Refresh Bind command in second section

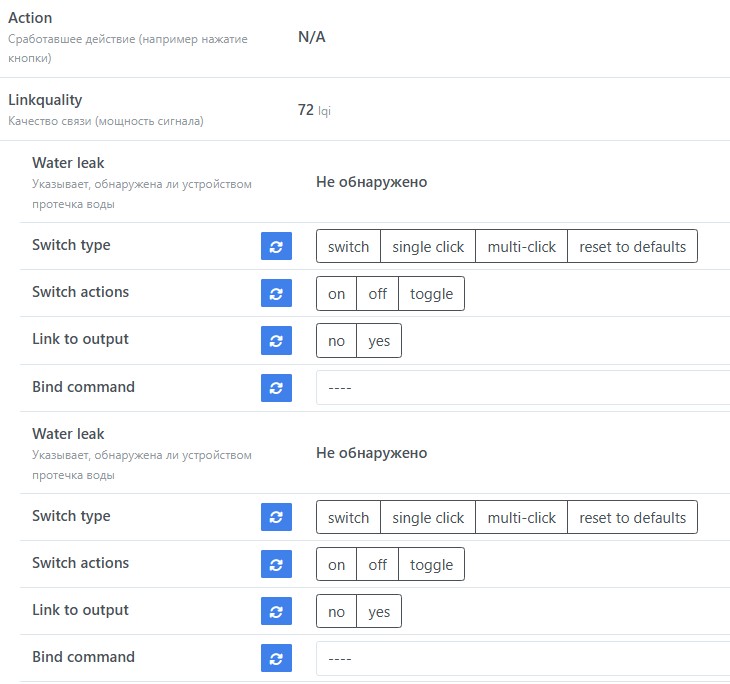[276, 658]
